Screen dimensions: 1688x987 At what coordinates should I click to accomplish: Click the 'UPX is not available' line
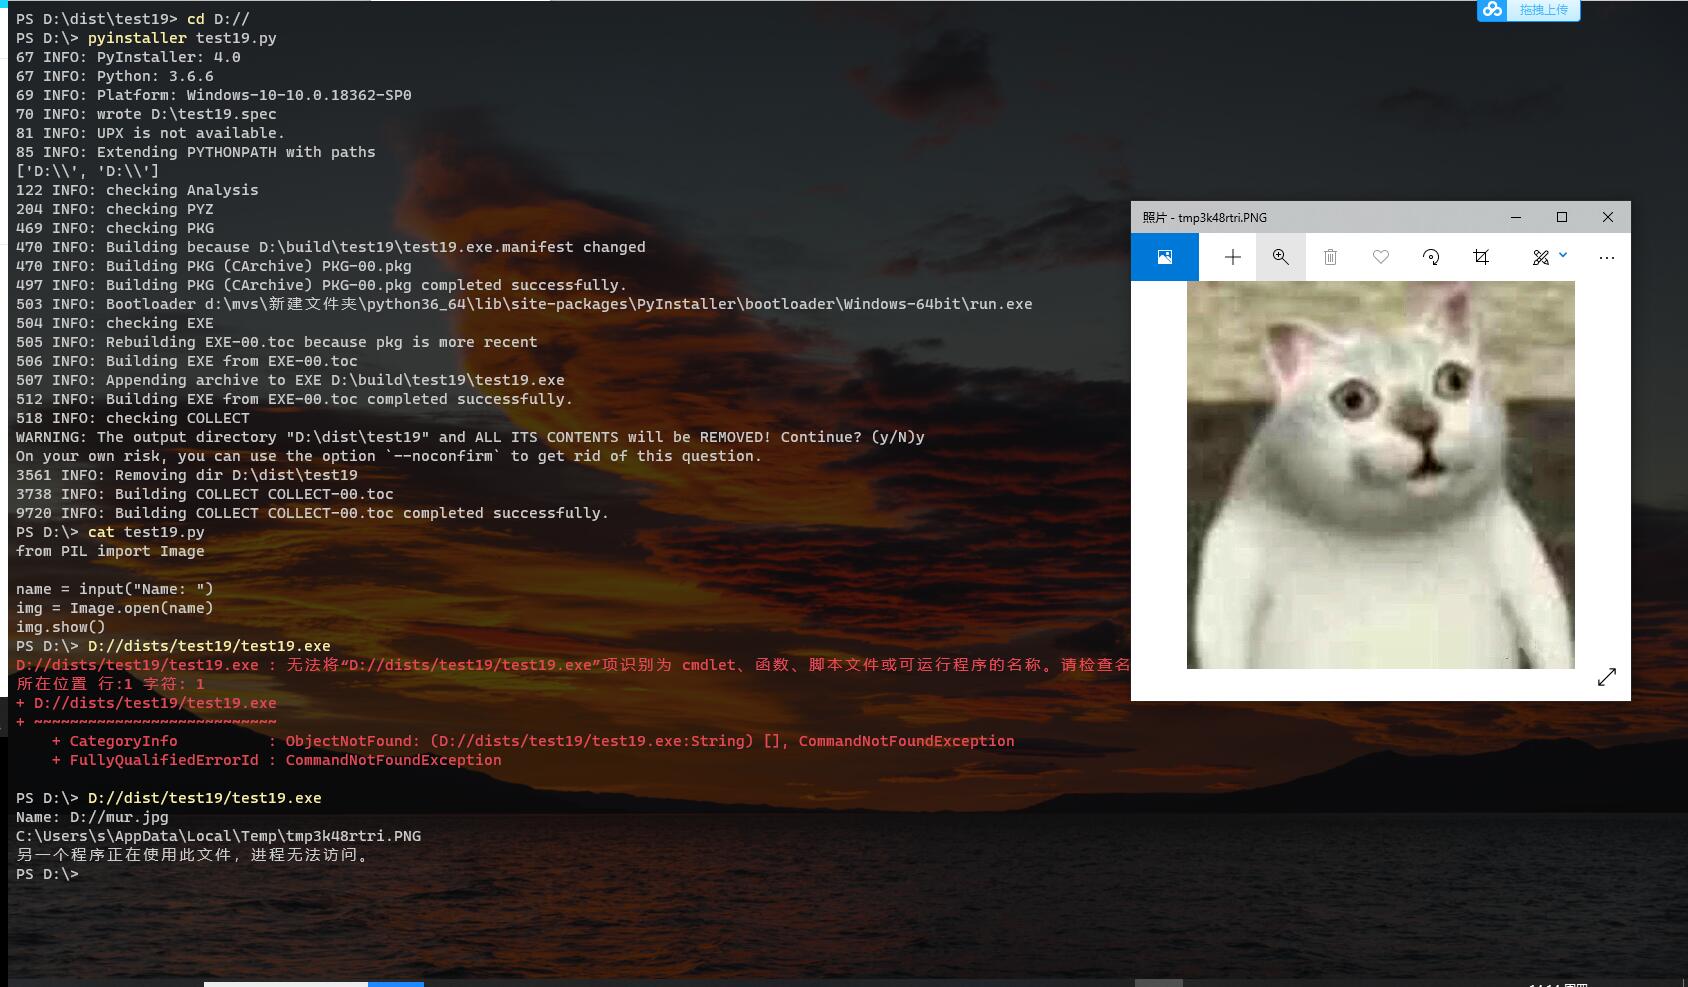(x=150, y=133)
